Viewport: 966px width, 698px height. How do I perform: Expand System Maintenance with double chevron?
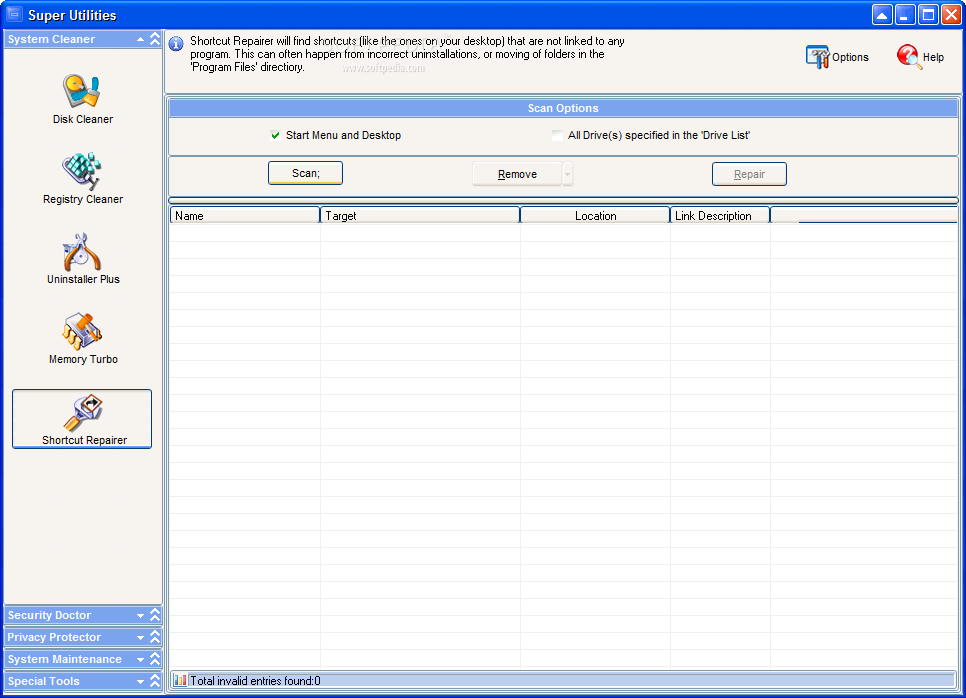pos(155,659)
